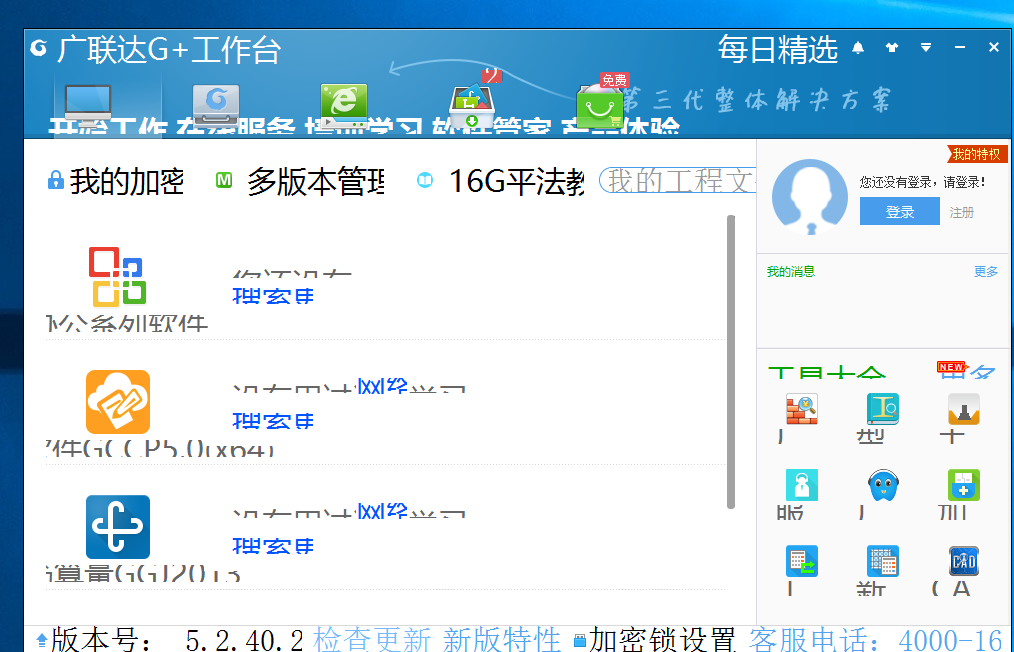Open notifications bell in title bar
The height and width of the screenshot is (652, 1014).
click(x=858, y=48)
